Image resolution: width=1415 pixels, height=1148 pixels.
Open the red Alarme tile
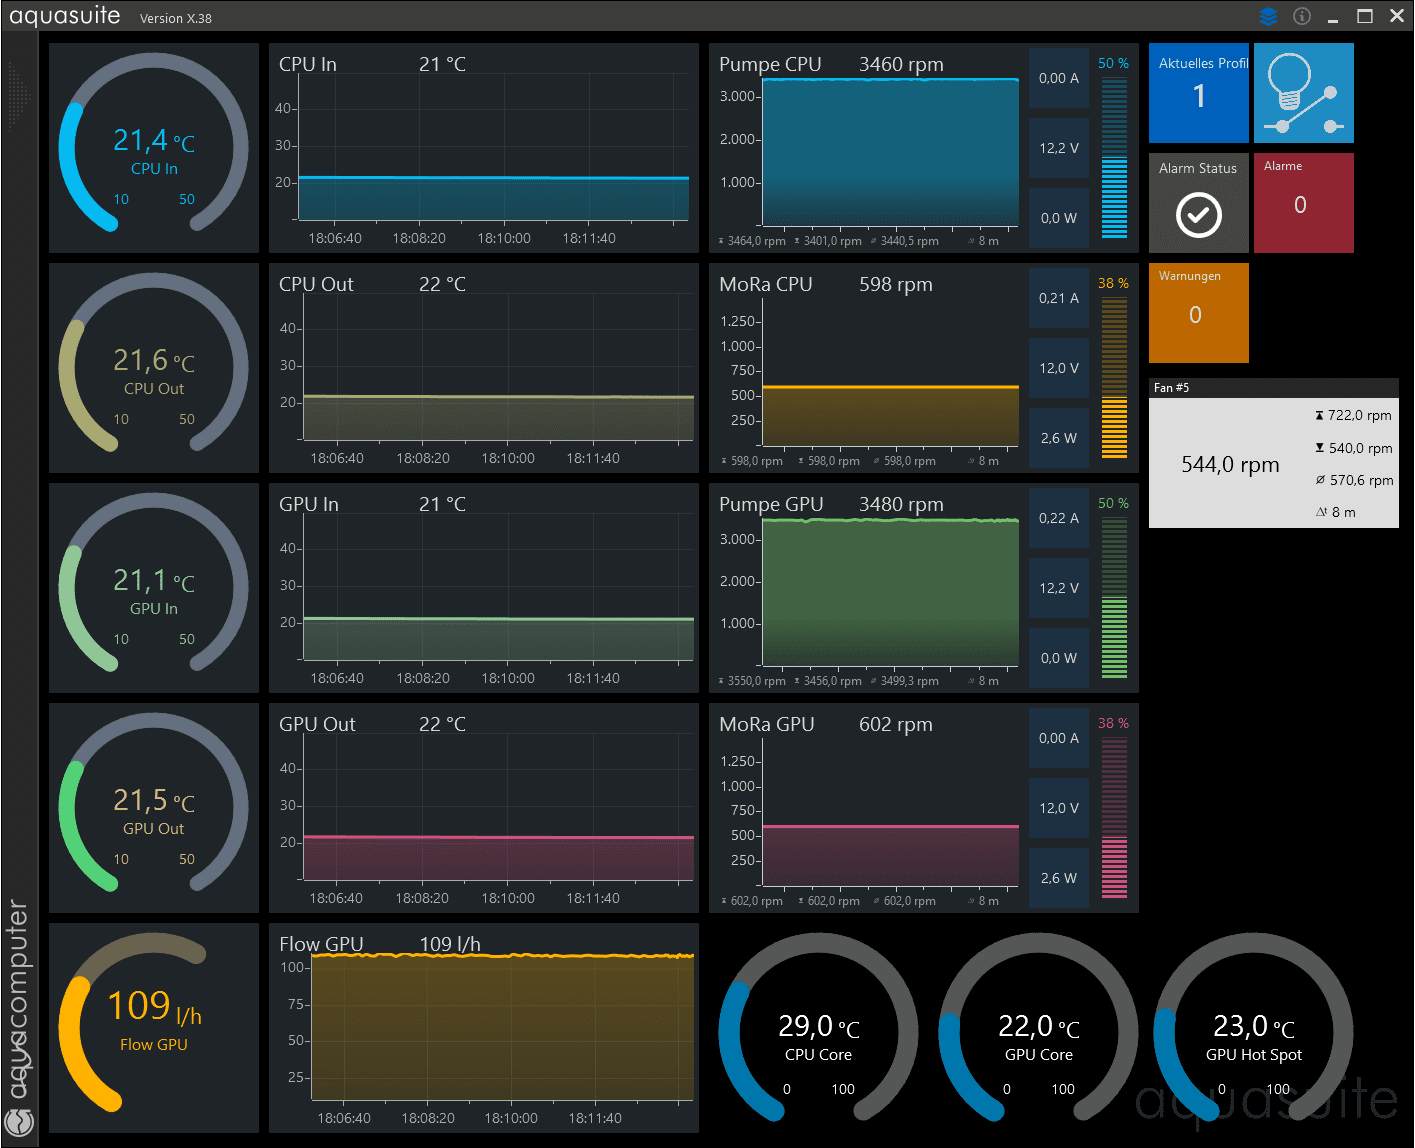pos(1303,203)
